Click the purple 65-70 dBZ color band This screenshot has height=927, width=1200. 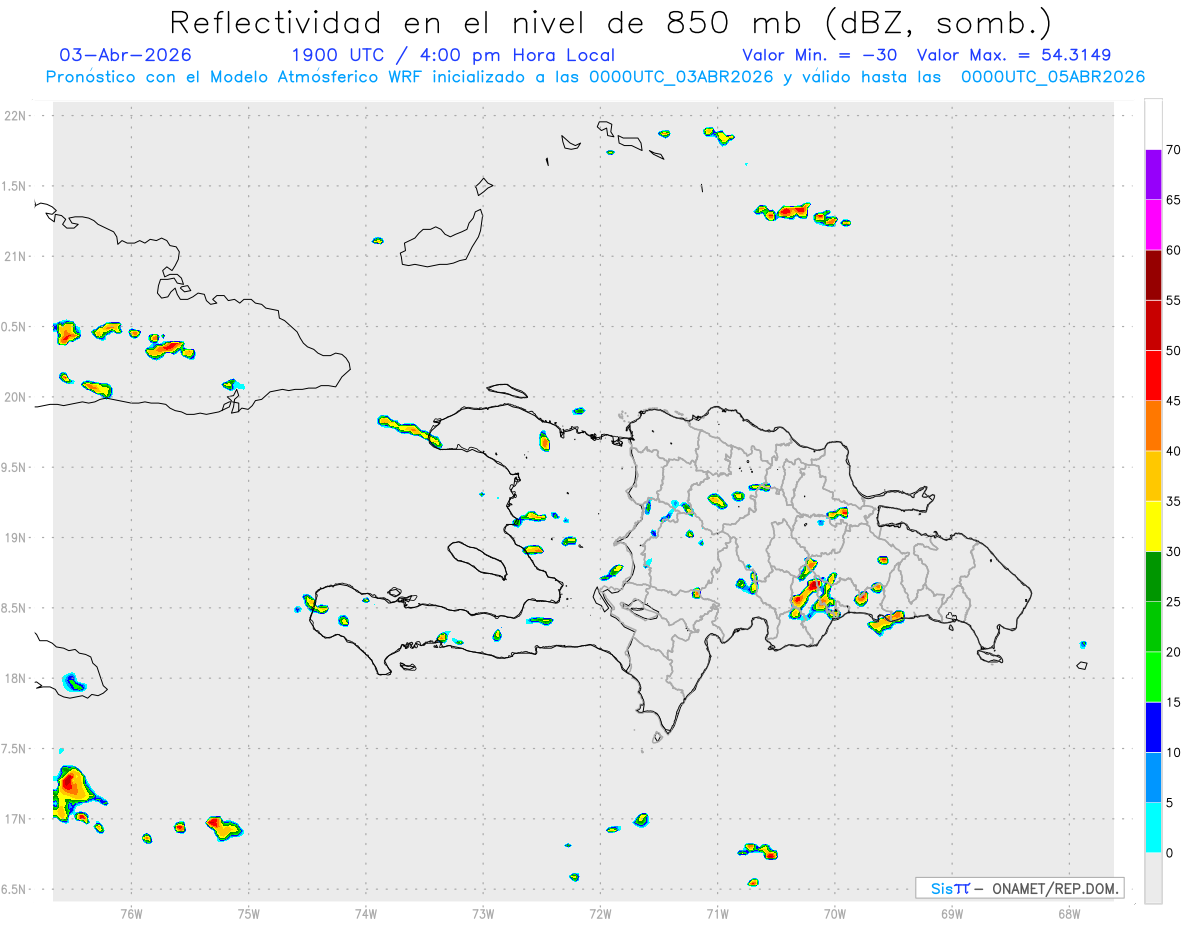(1153, 175)
